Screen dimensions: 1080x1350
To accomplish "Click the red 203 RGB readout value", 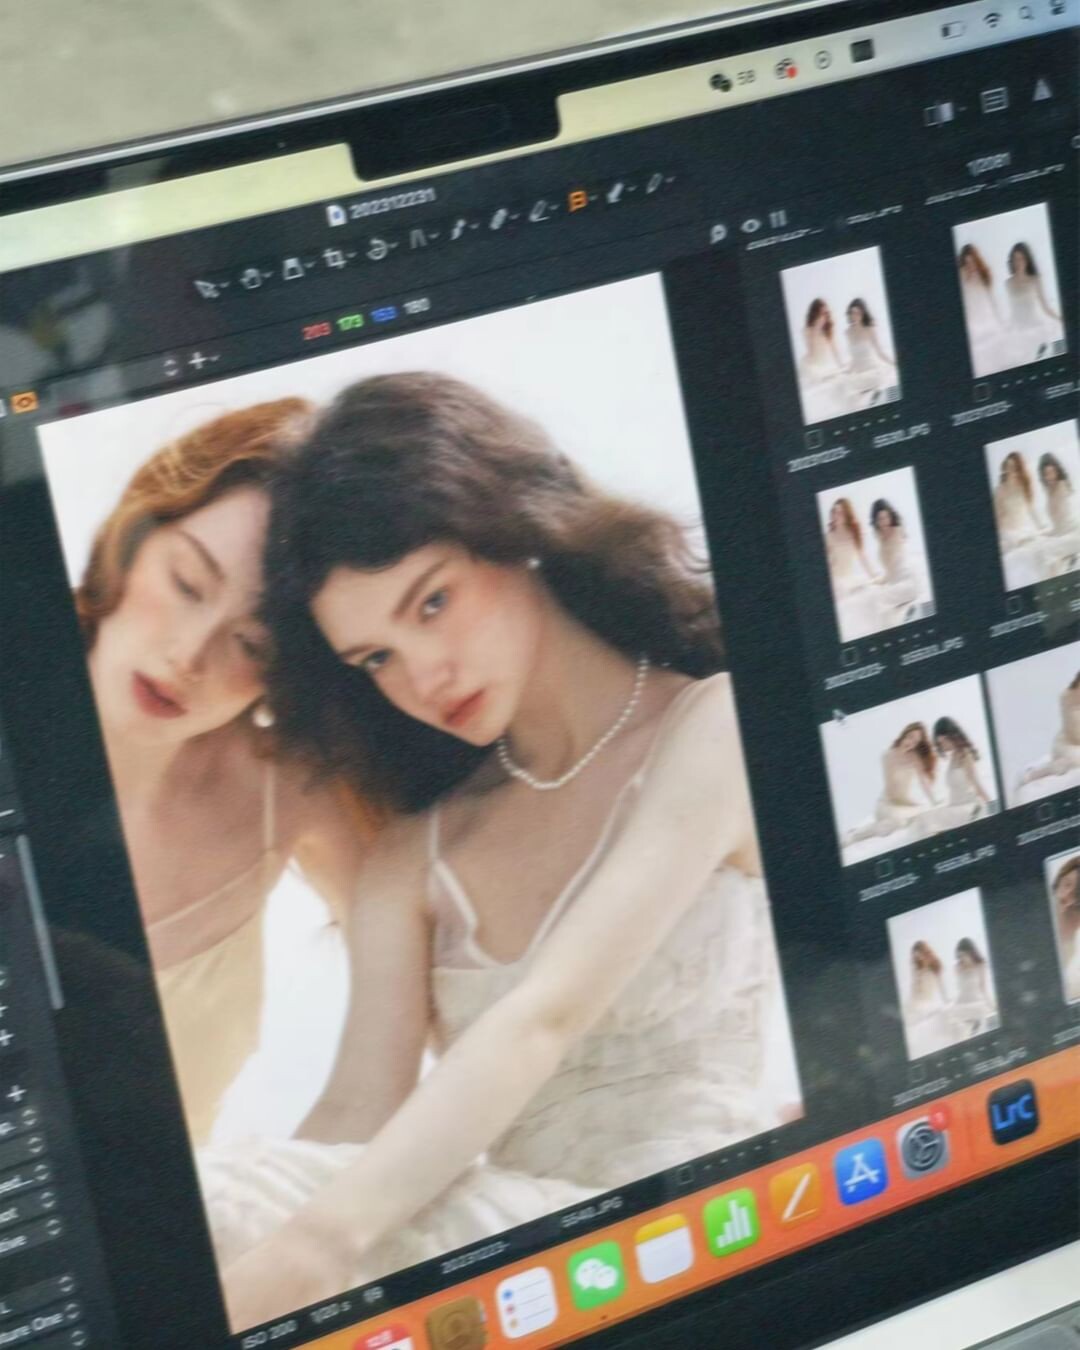I will (x=318, y=329).
